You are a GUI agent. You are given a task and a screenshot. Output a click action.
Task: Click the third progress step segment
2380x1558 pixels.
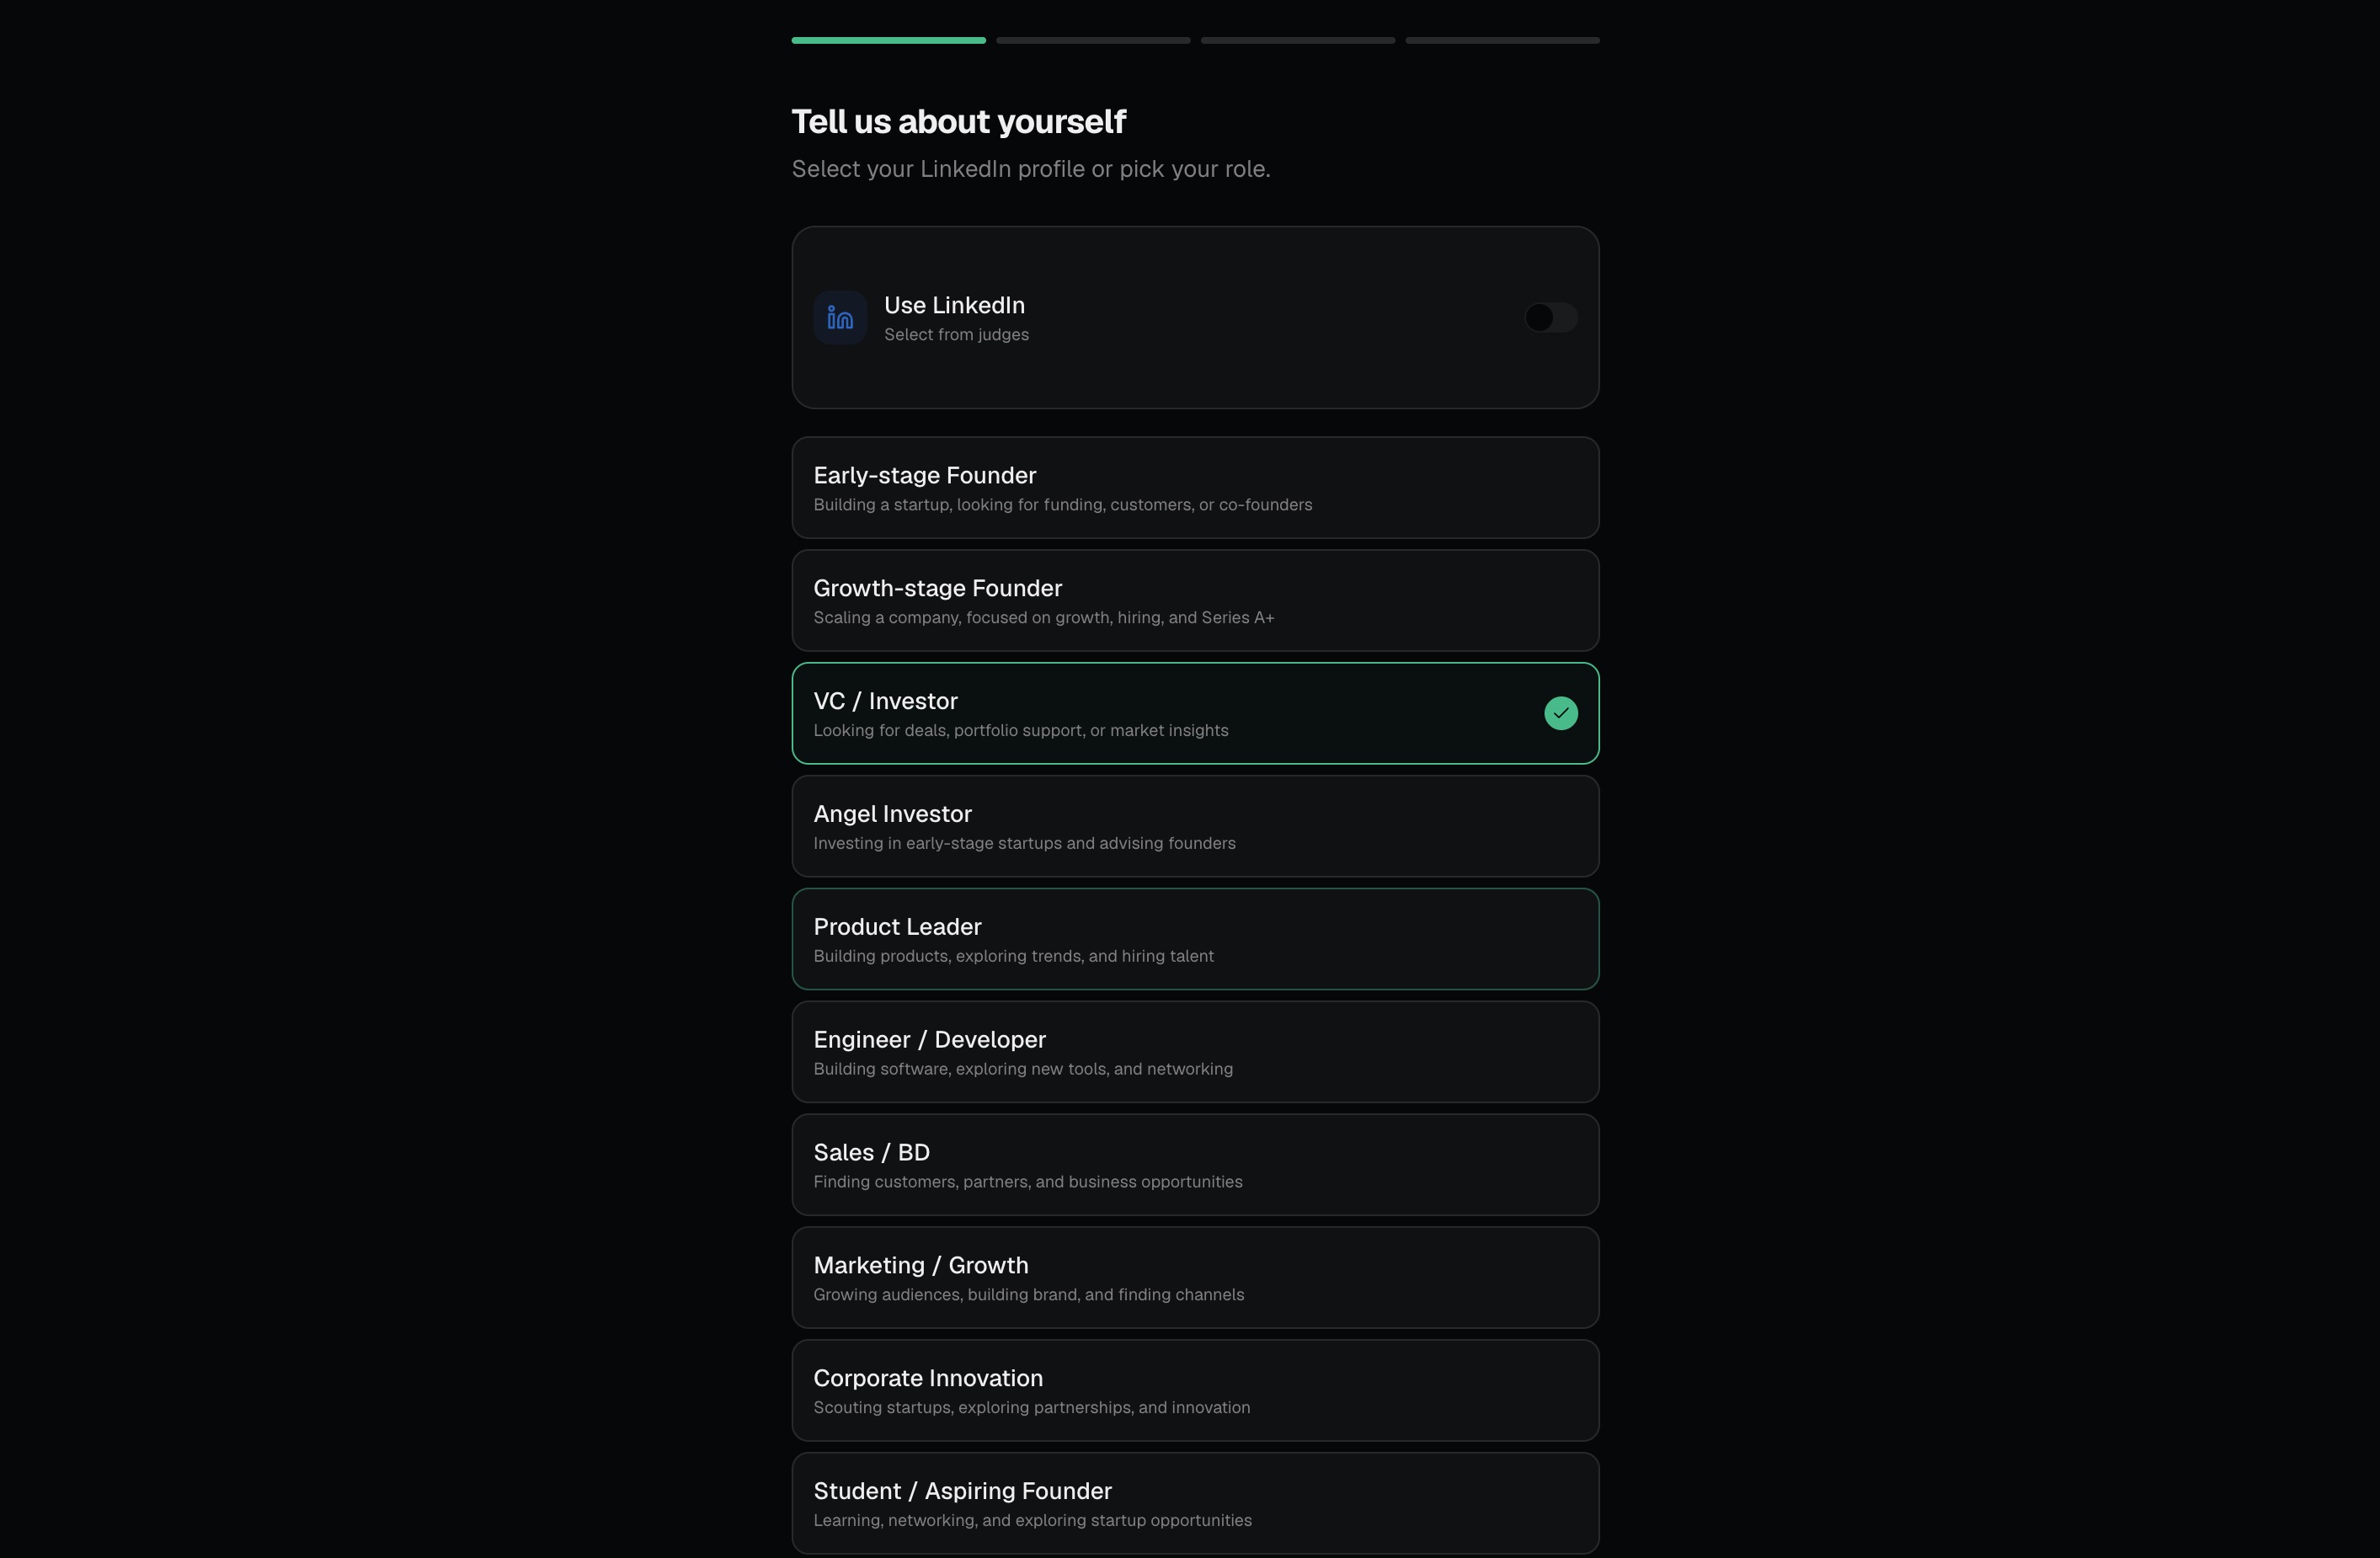pyautogui.click(x=1298, y=40)
